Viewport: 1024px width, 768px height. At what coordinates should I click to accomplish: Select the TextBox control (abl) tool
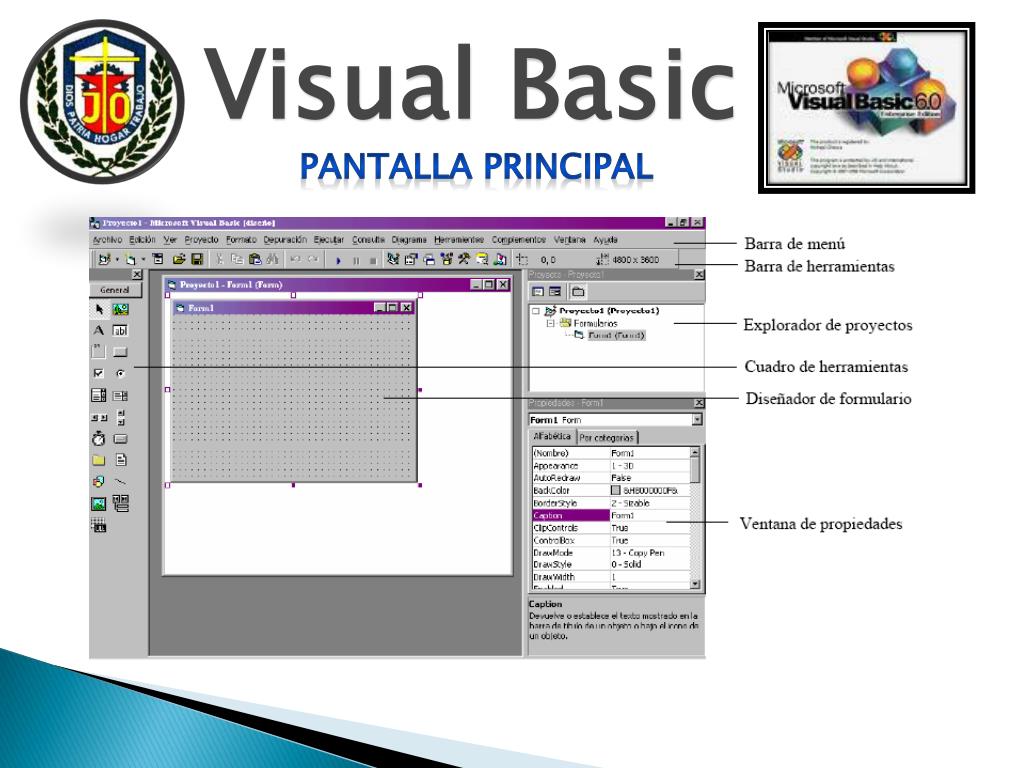121,330
